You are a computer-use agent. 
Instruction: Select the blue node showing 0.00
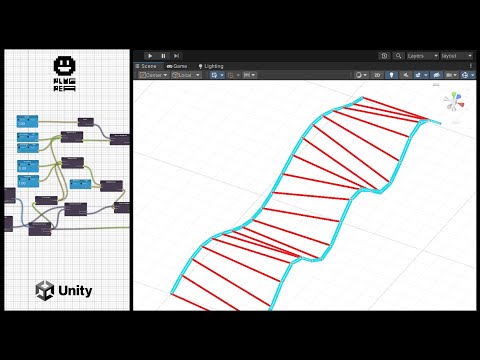point(28,166)
